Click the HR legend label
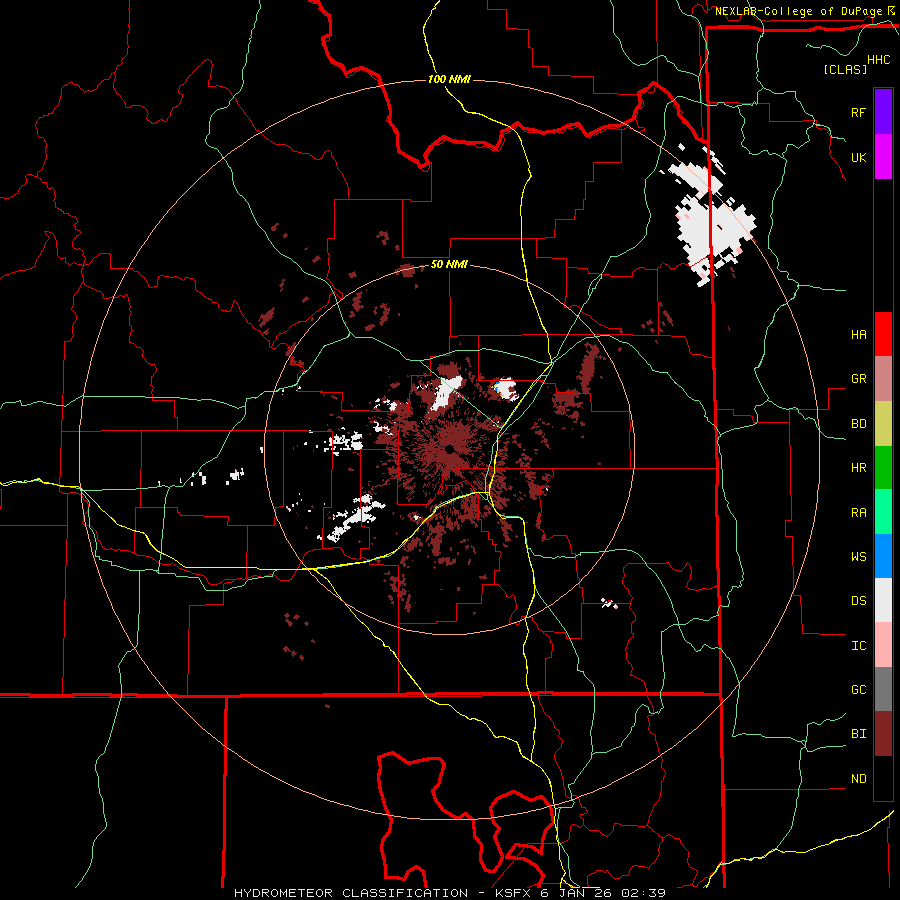 point(858,468)
